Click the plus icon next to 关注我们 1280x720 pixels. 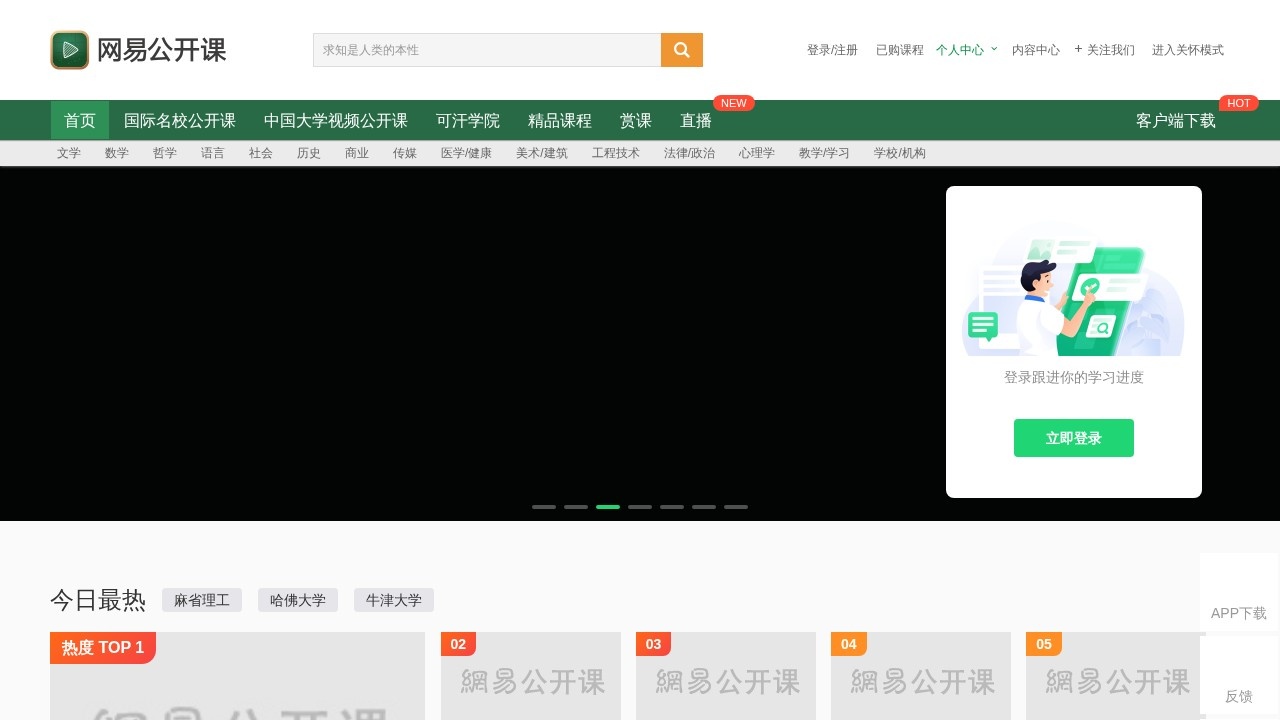1077,49
